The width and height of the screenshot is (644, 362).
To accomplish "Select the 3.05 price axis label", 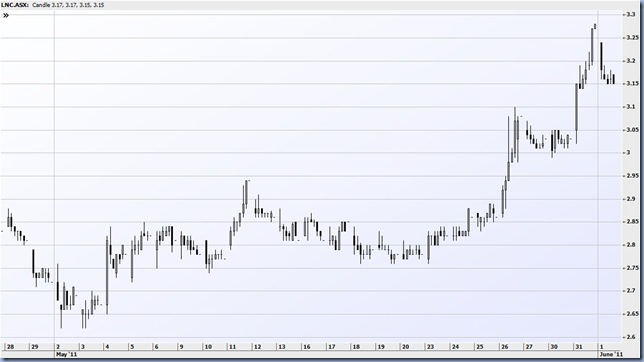I will tap(632, 130).
